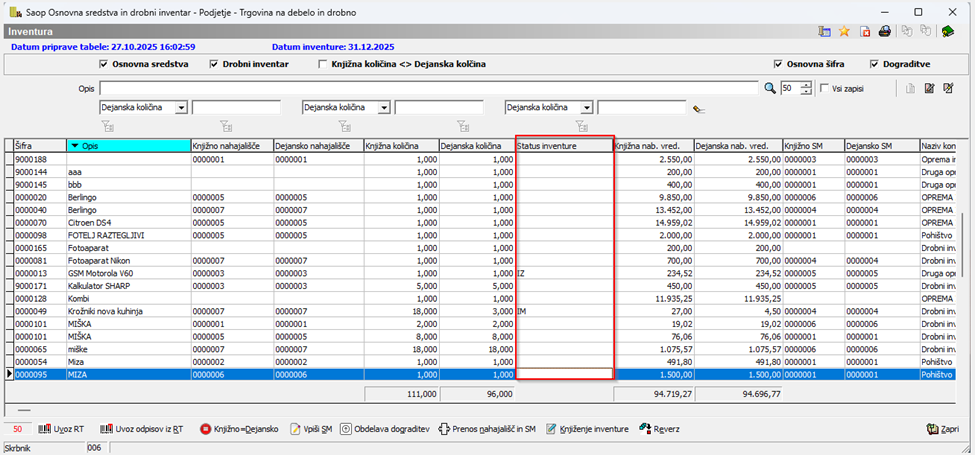Open the green help book icon
975x455 pixels.
[948, 32]
